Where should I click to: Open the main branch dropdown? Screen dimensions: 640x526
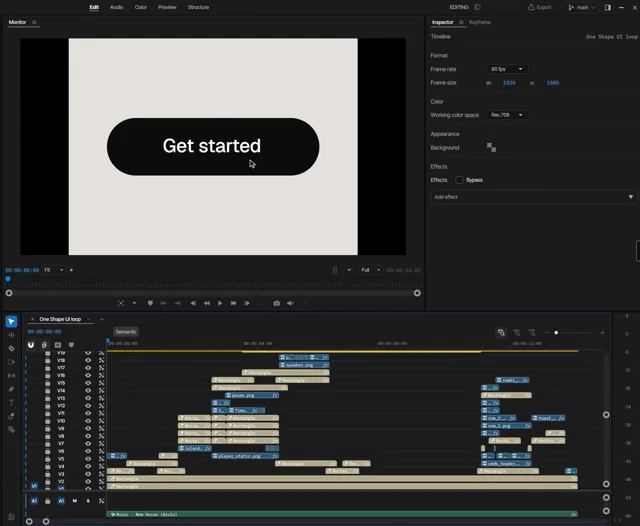click(582, 7)
